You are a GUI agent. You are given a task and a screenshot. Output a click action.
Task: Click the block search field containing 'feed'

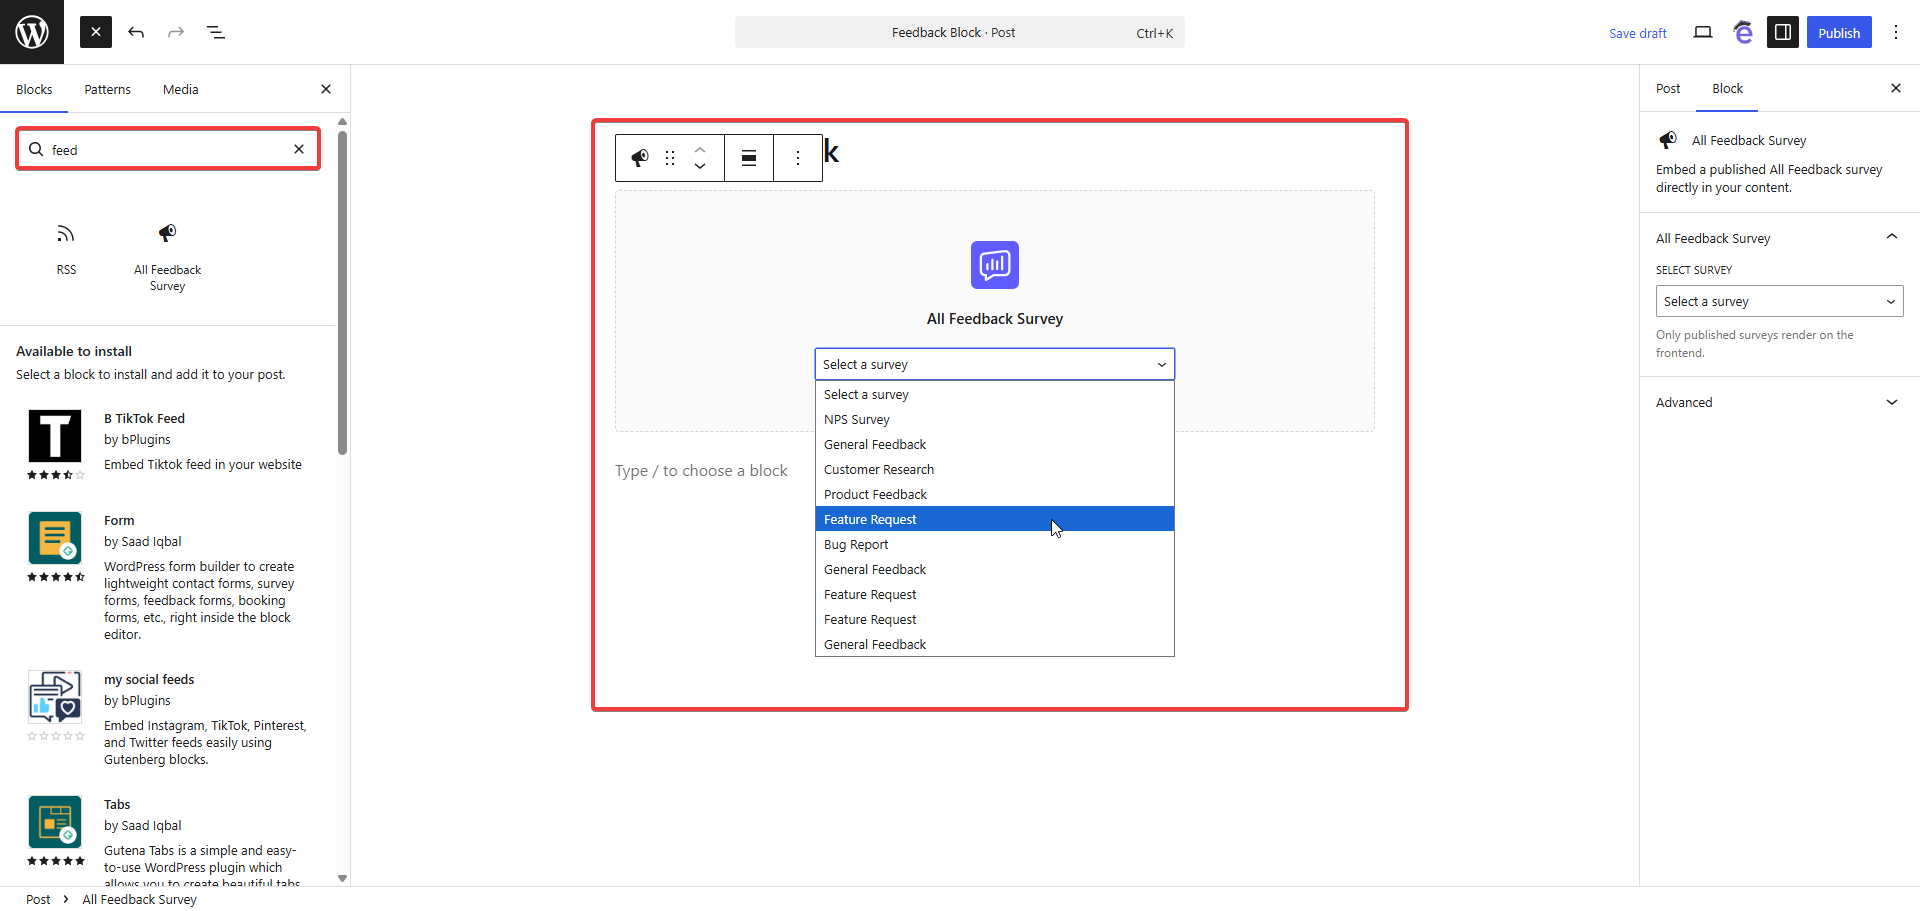pos(168,149)
